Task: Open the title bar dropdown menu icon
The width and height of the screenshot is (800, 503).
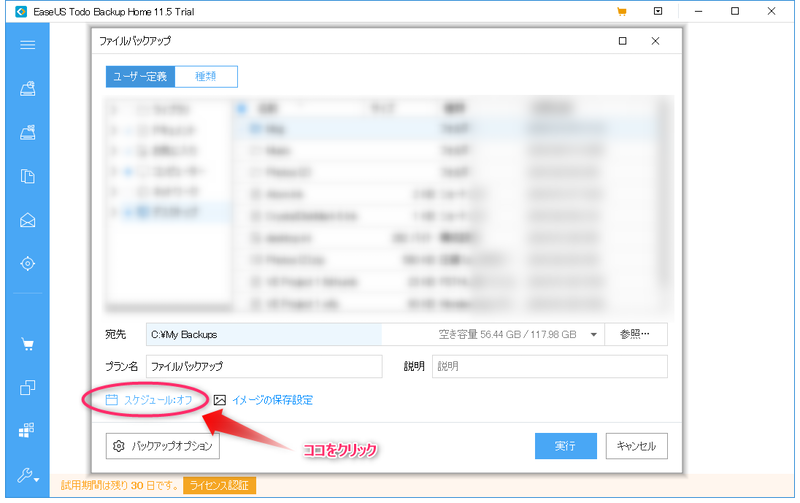Action: click(658, 11)
